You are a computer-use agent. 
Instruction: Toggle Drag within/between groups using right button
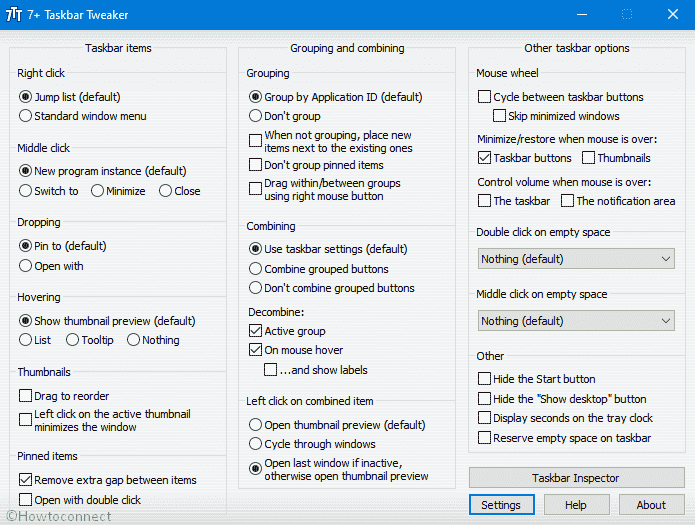(255, 189)
